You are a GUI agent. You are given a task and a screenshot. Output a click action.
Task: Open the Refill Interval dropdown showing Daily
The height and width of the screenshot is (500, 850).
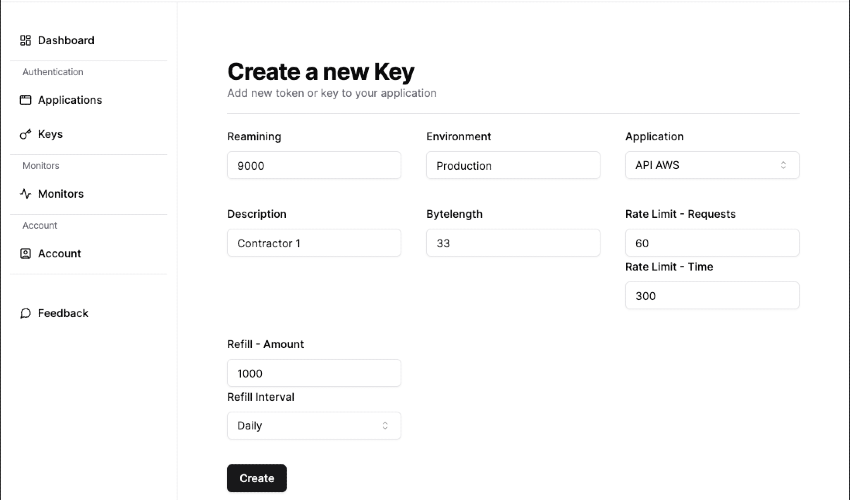pyautogui.click(x=314, y=426)
